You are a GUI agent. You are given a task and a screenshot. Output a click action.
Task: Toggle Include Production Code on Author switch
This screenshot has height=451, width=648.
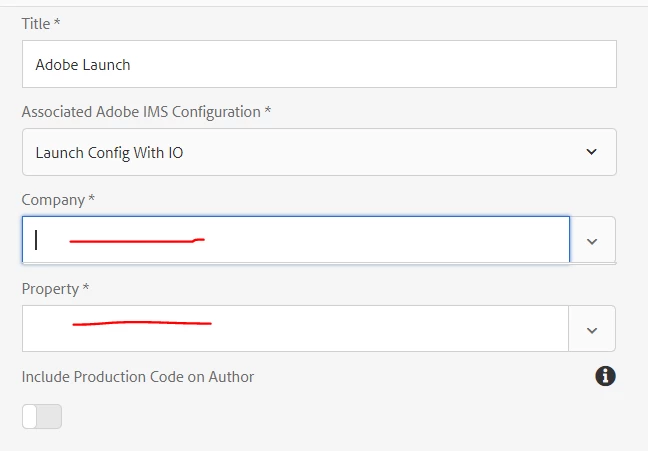pos(42,416)
